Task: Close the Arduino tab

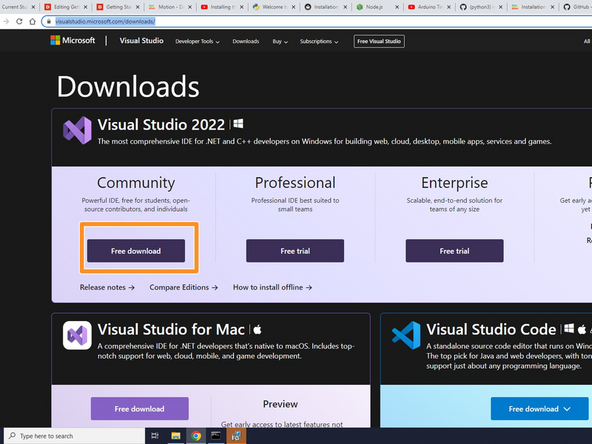Action: pos(449,7)
